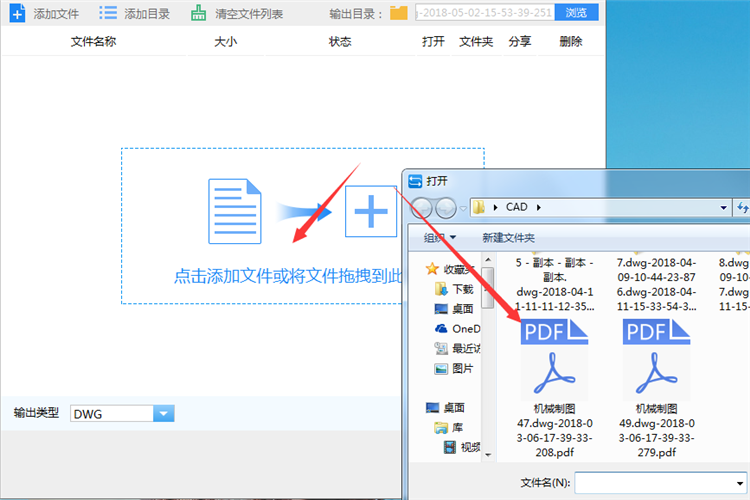
Task: Click Back arrow in Open dialog
Action: 422,208
